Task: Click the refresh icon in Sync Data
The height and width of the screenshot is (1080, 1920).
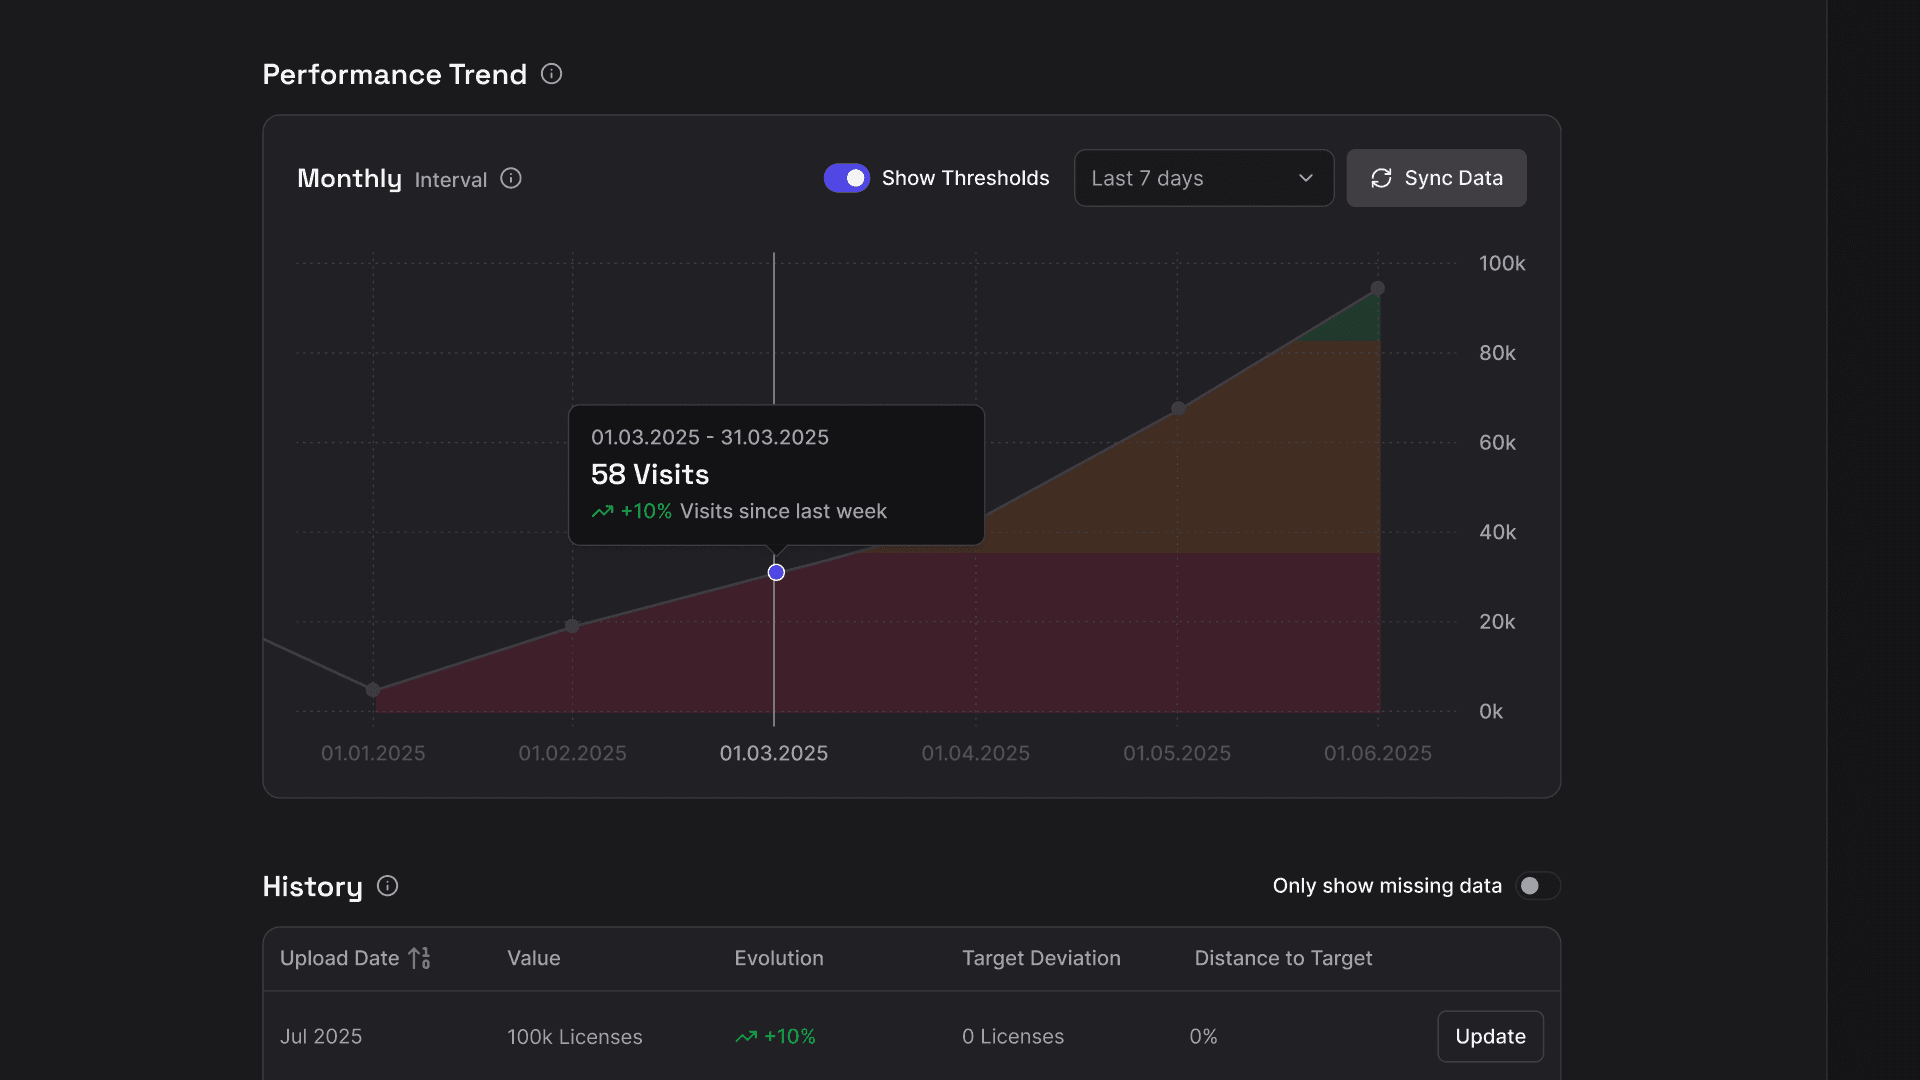Action: tap(1381, 178)
